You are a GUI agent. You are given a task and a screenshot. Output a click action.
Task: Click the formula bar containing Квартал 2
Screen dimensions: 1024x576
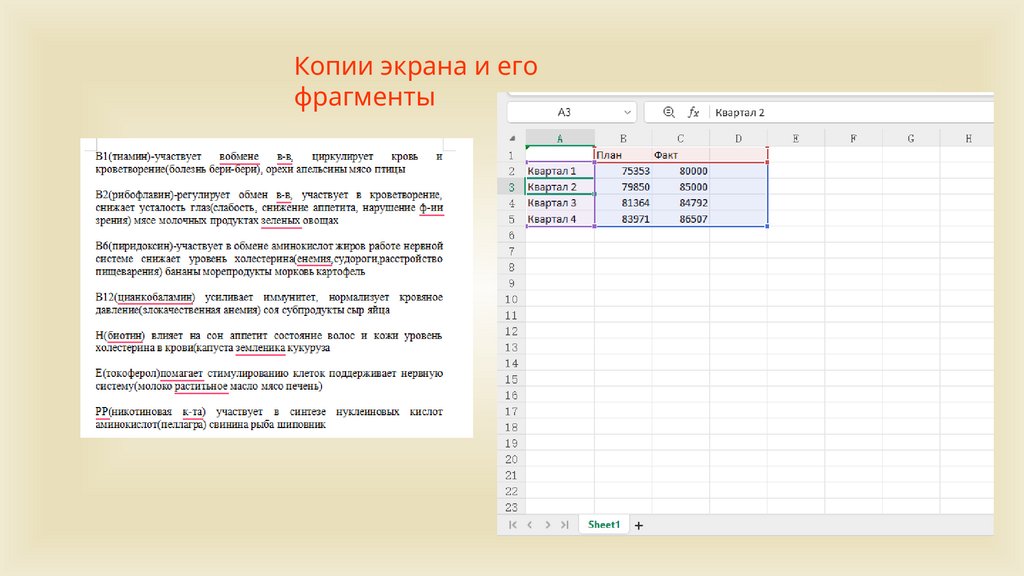(850, 113)
